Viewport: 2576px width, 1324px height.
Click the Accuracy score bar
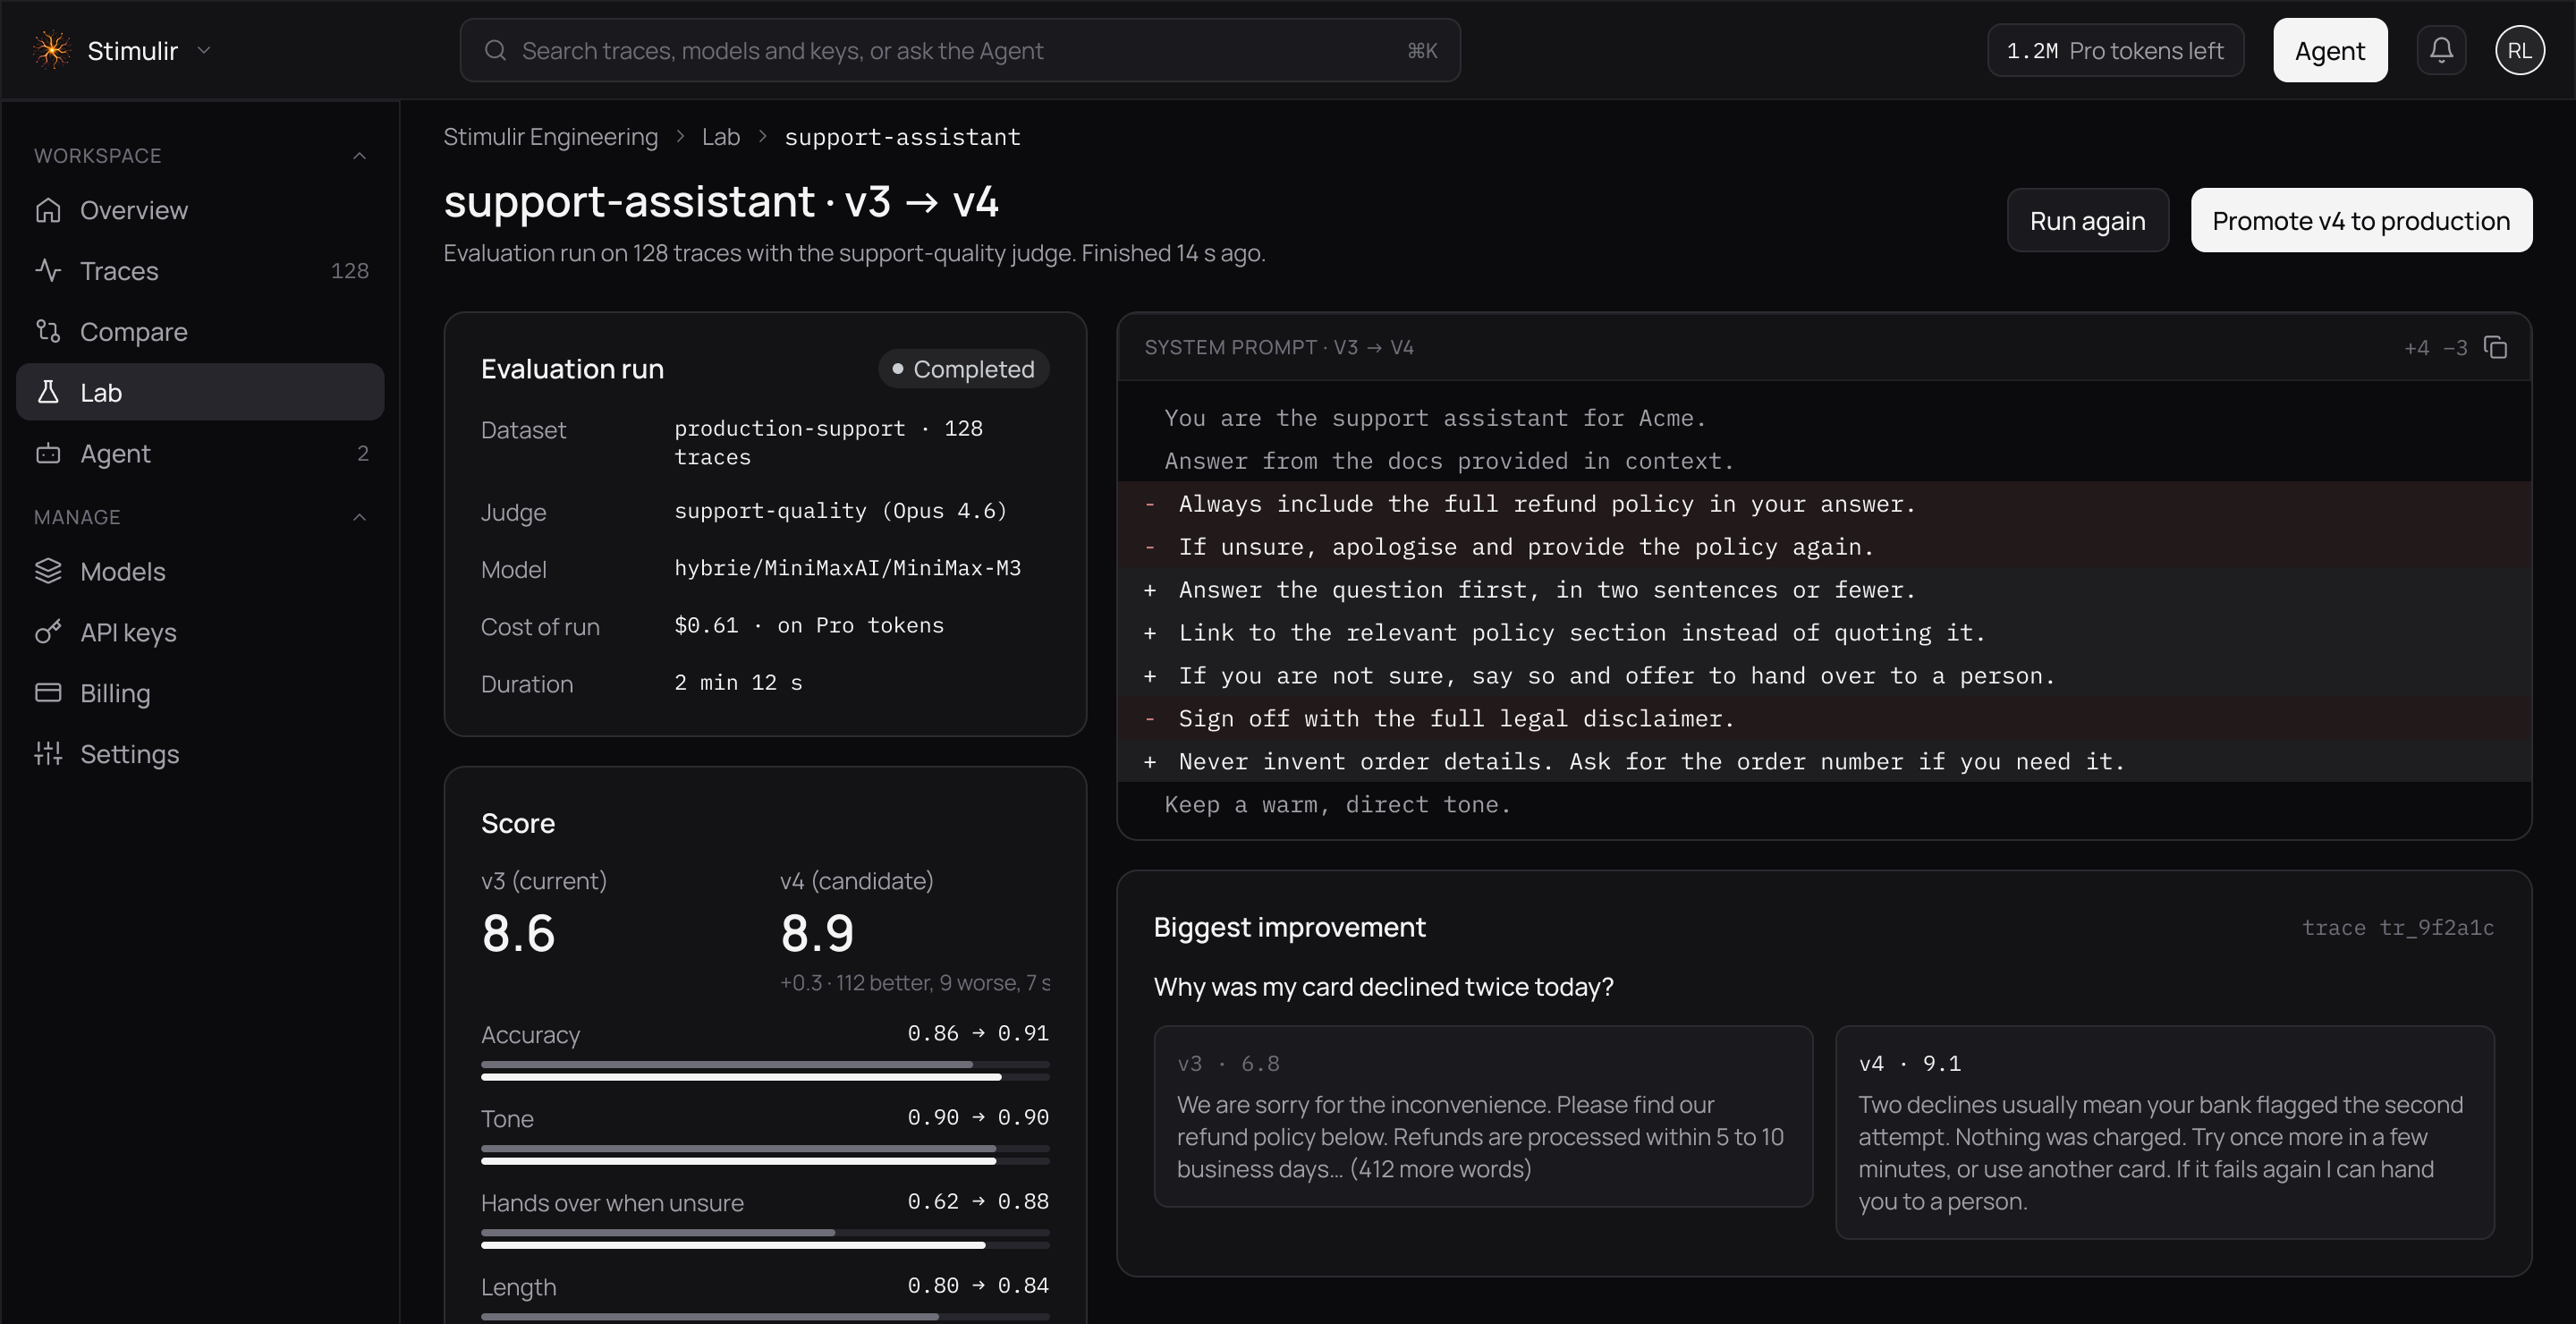pyautogui.click(x=765, y=1071)
